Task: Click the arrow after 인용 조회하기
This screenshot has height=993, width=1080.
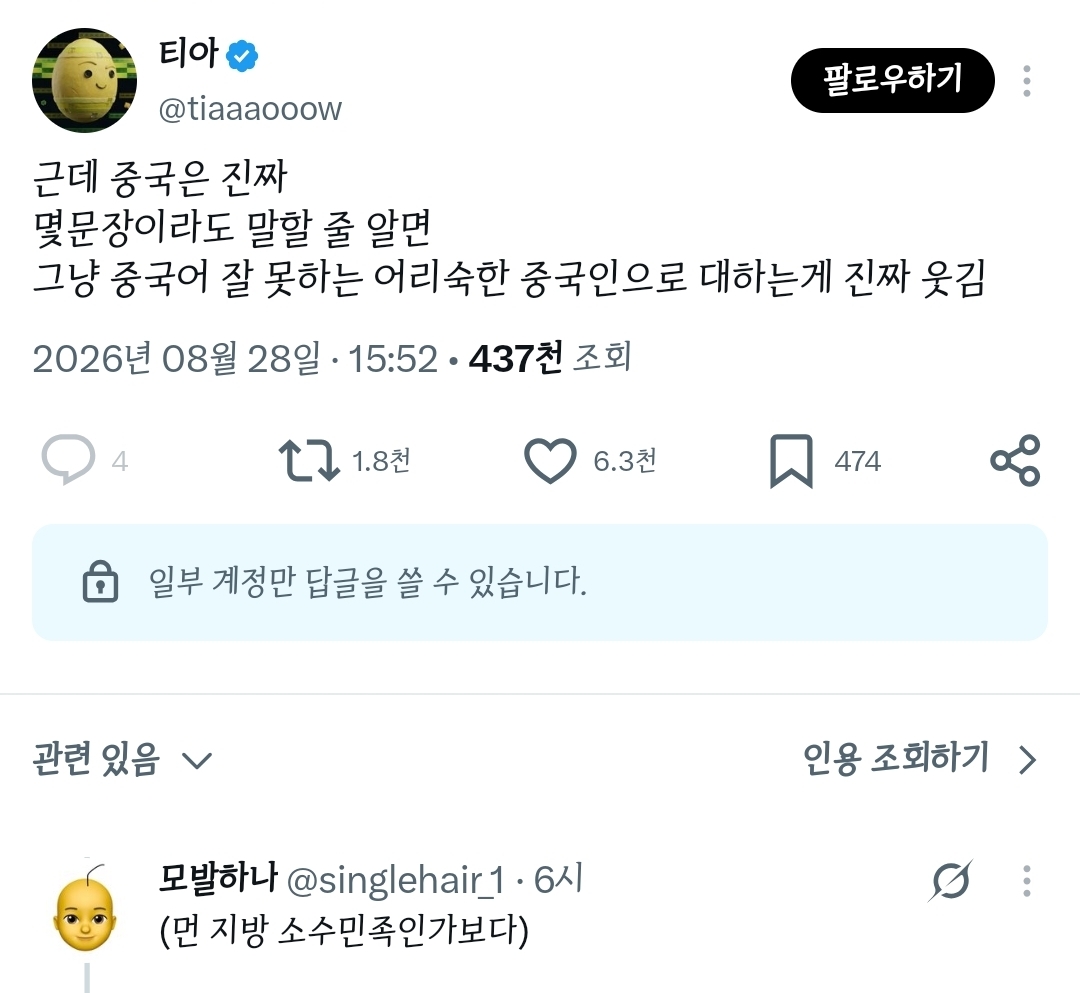Action: point(1028,760)
